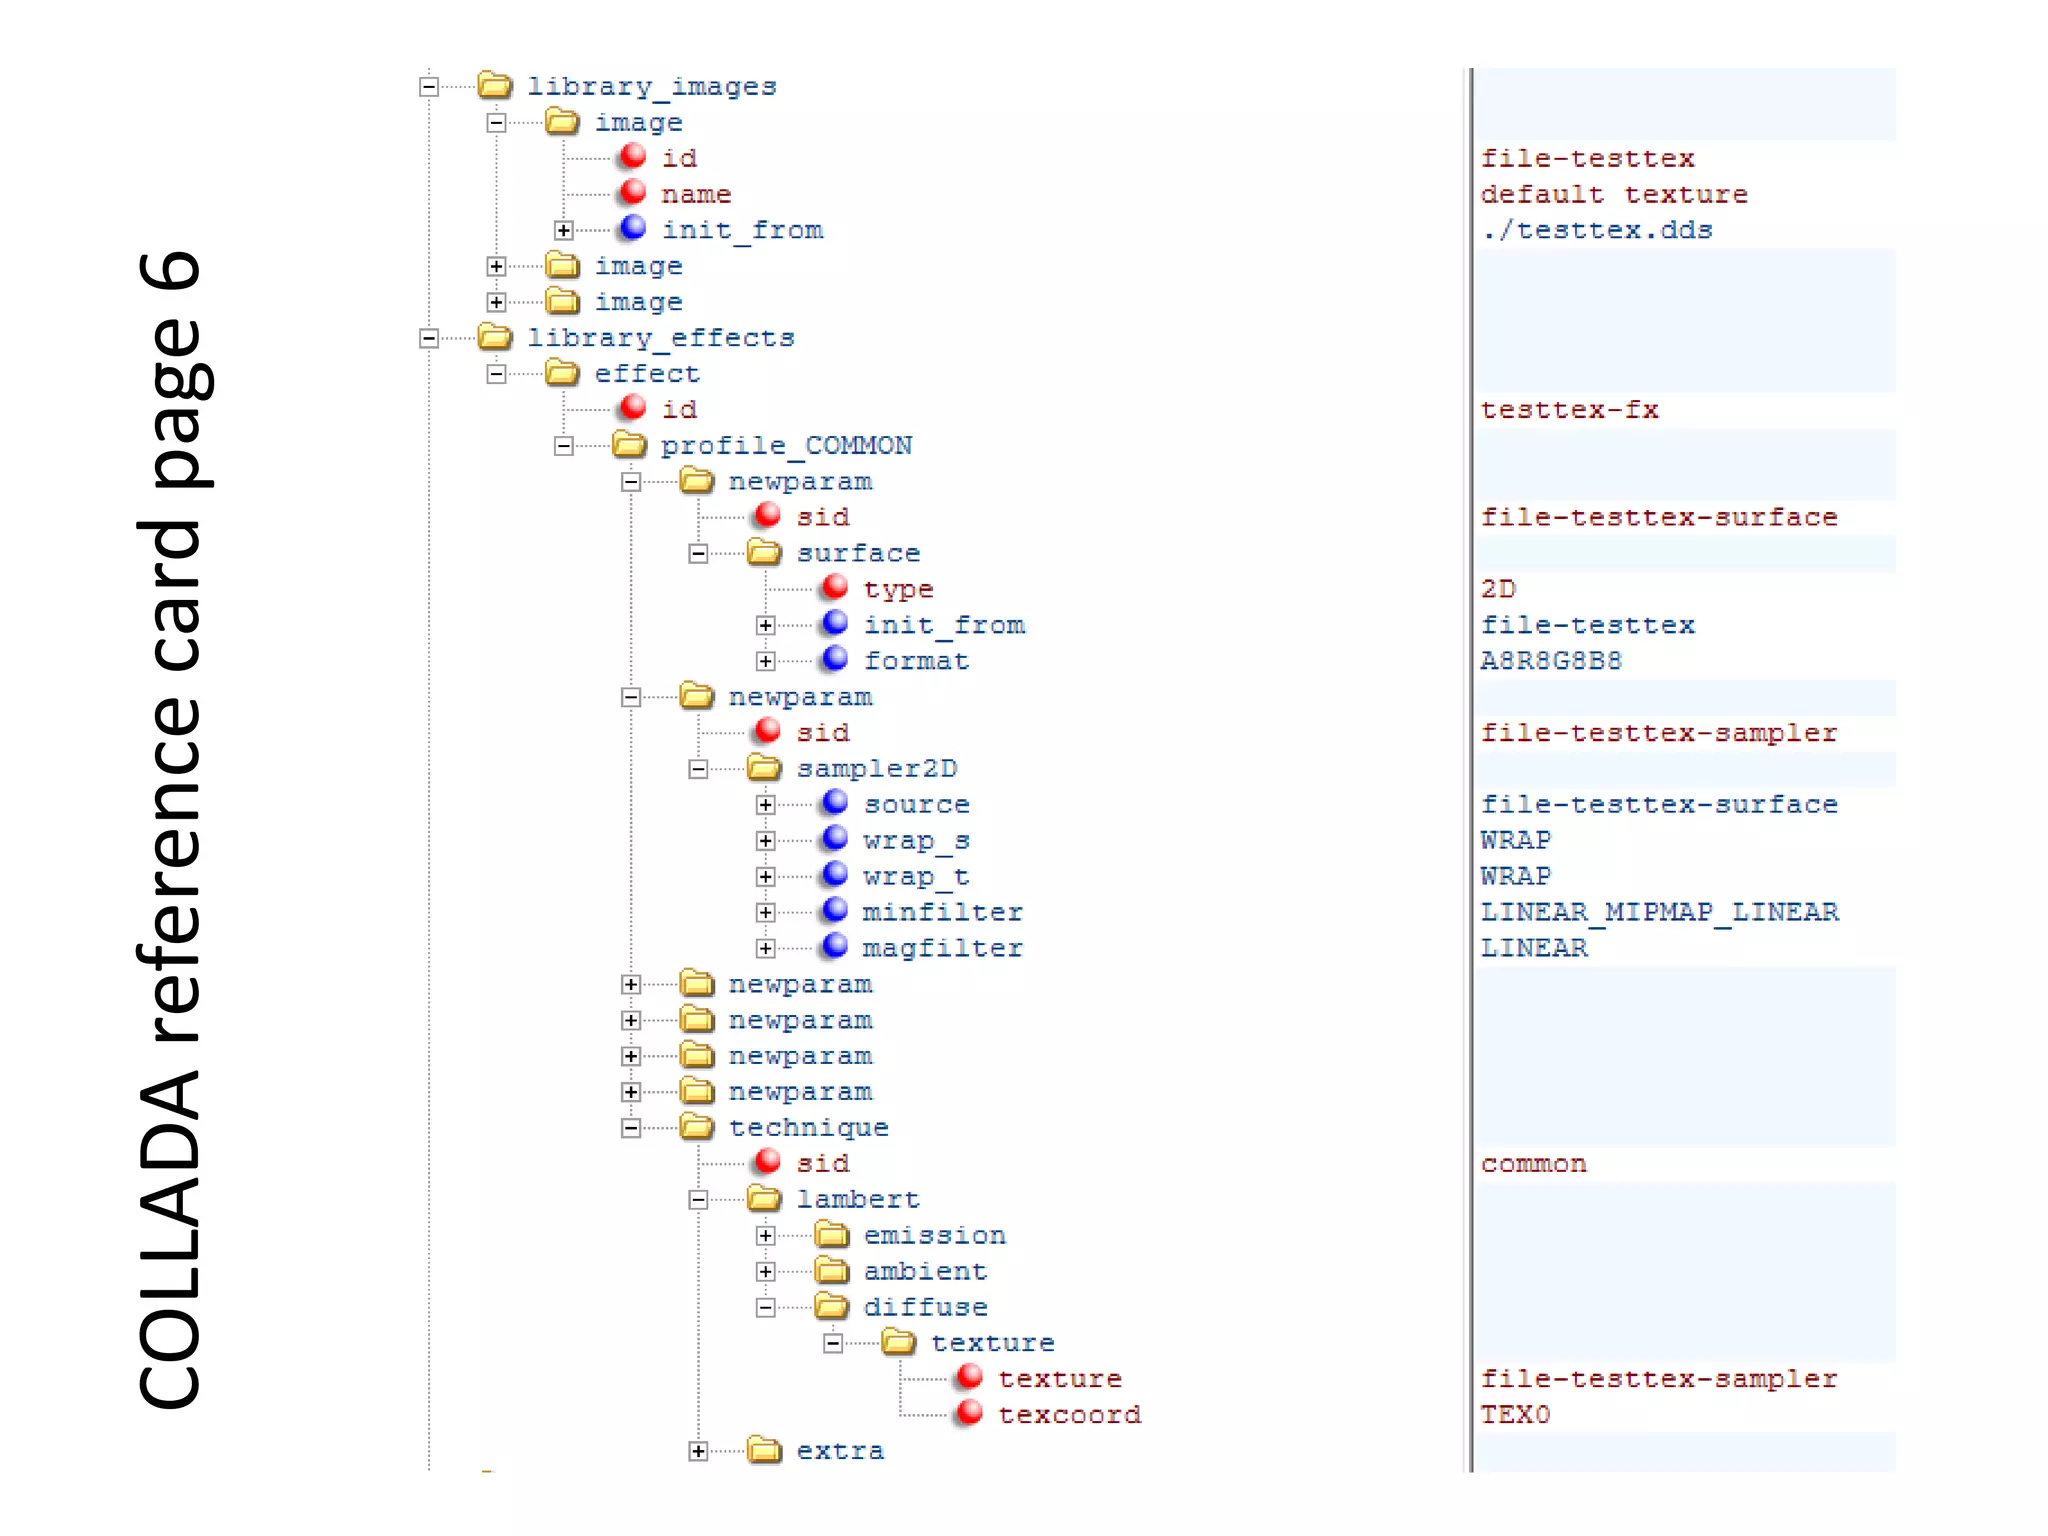Expand the ambient node
Screen dimensions: 2048x1536
(765, 1271)
